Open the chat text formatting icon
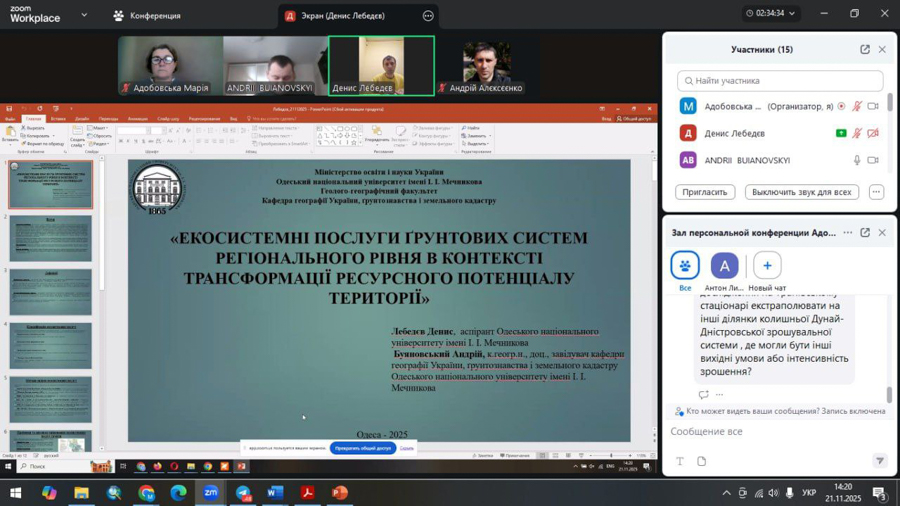Image resolution: width=900 pixels, height=506 pixels. click(680, 461)
